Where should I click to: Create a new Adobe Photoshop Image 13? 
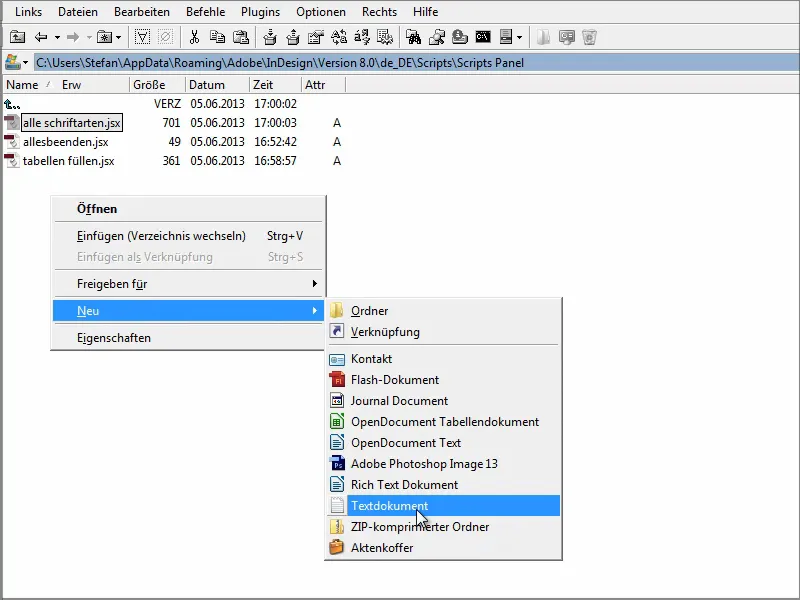[x=443, y=463]
